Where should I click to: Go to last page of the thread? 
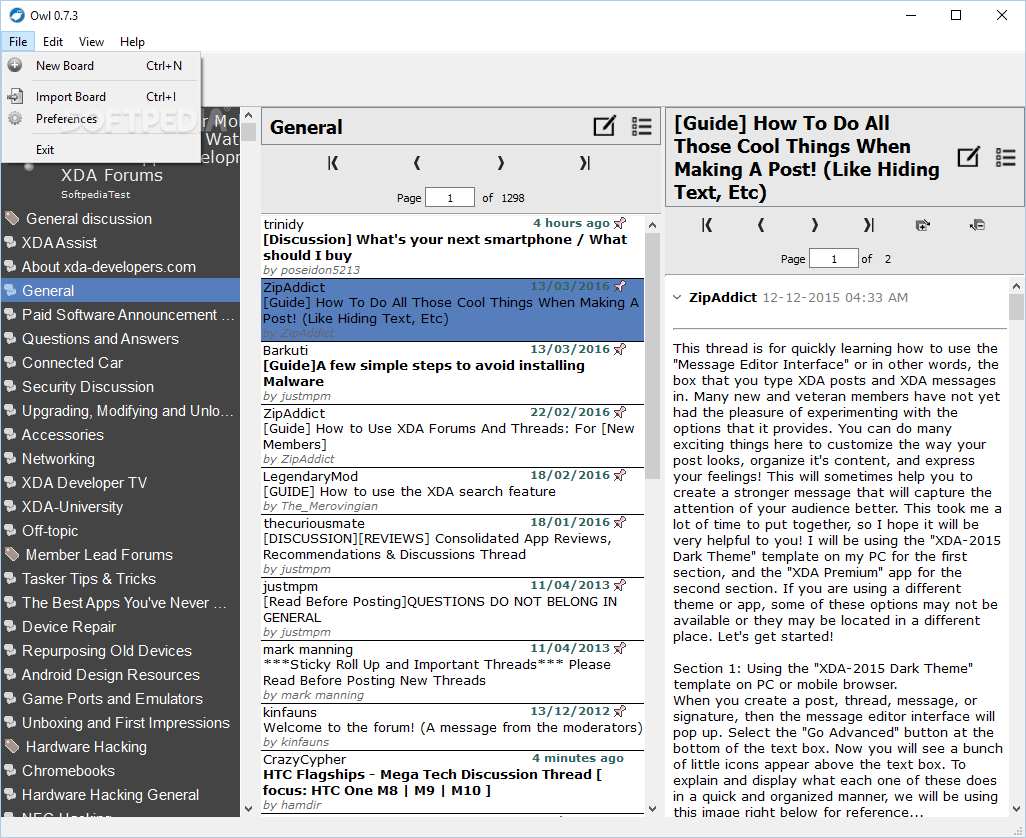(868, 225)
